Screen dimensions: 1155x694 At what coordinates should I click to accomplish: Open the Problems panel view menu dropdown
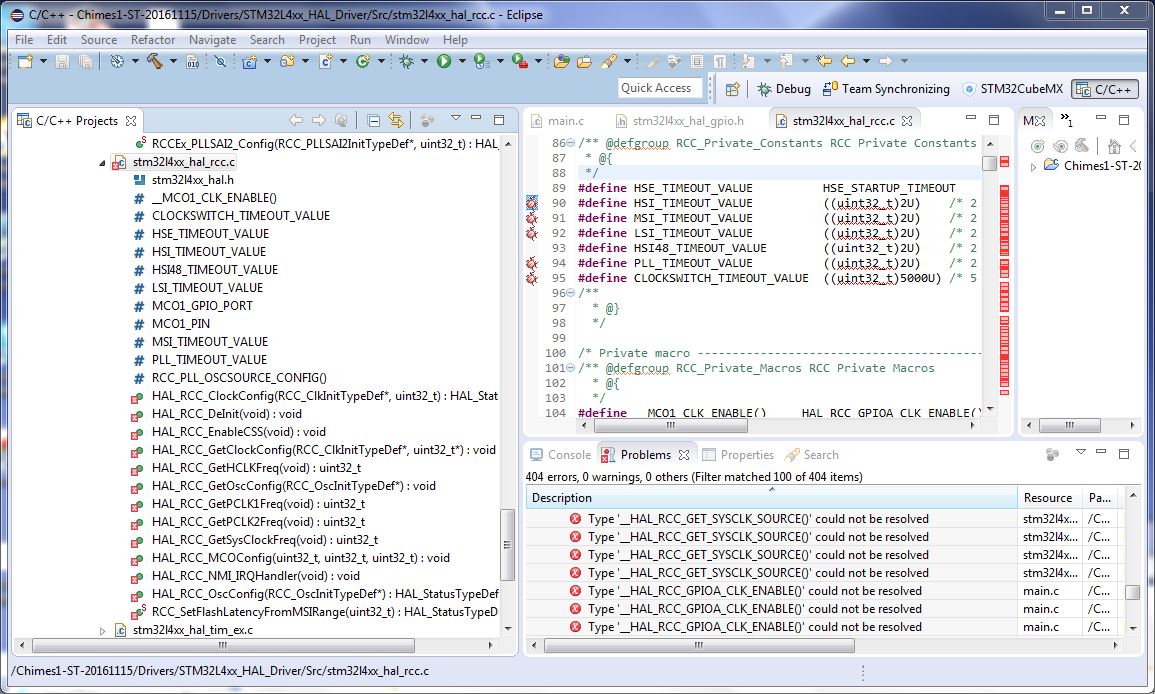(1080, 454)
